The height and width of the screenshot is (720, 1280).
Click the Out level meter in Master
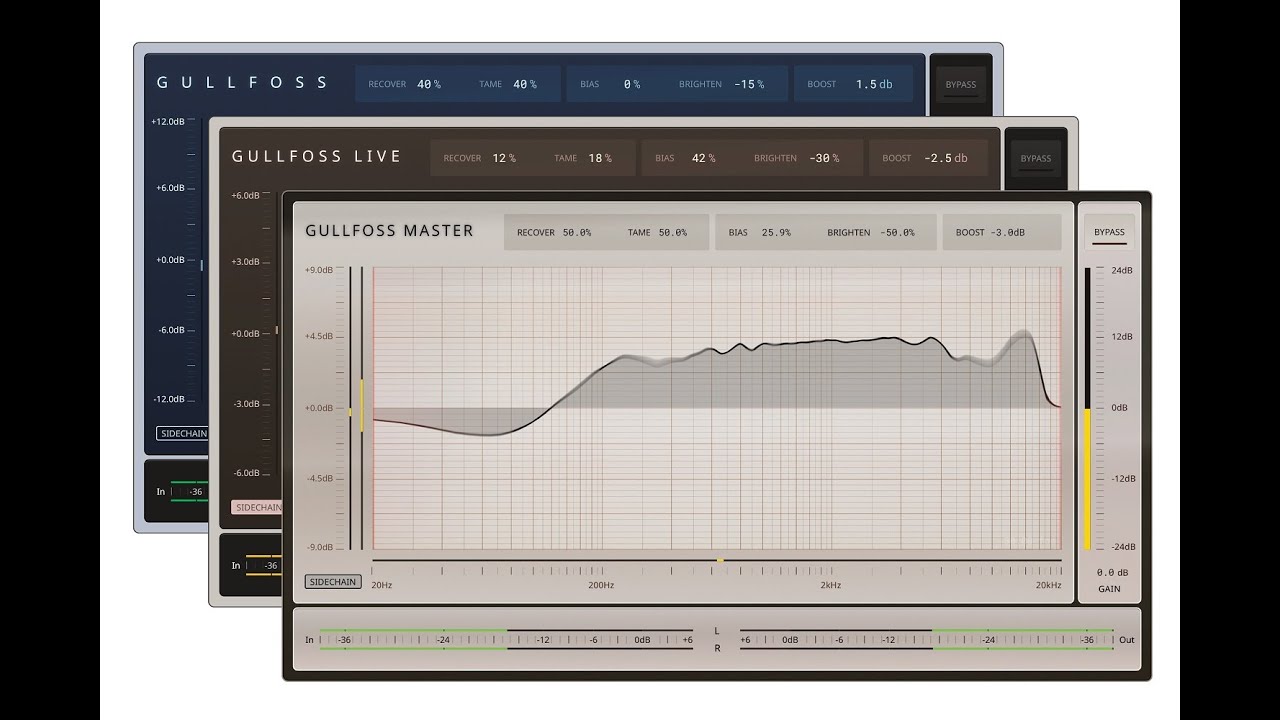point(926,640)
